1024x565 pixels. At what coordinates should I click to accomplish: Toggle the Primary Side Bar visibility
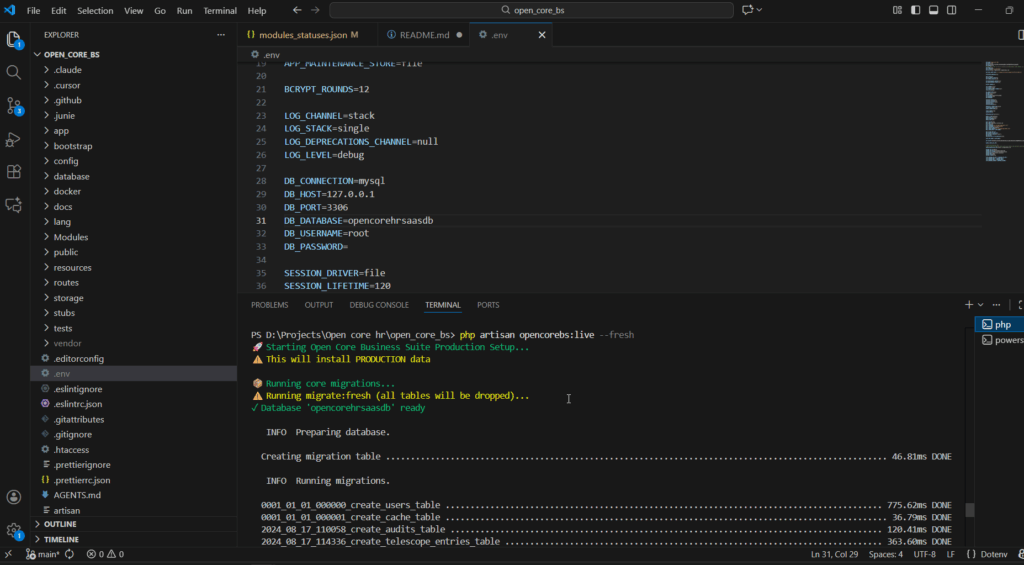(x=915, y=10)
